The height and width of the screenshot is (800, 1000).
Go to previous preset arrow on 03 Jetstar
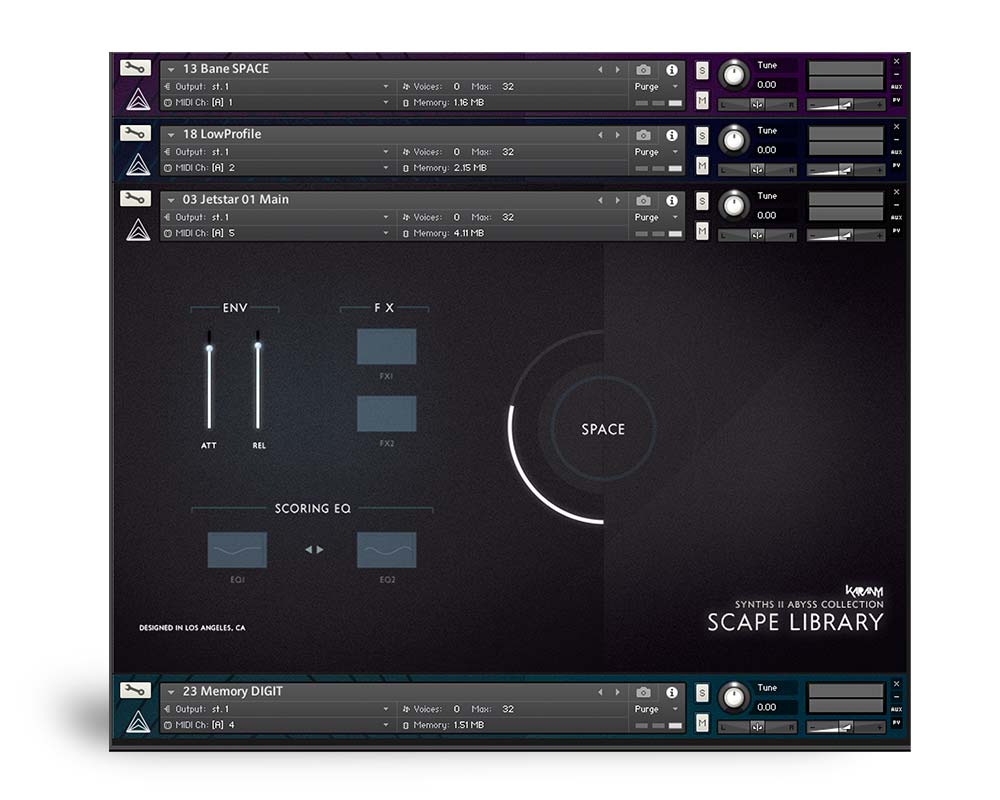600,200
